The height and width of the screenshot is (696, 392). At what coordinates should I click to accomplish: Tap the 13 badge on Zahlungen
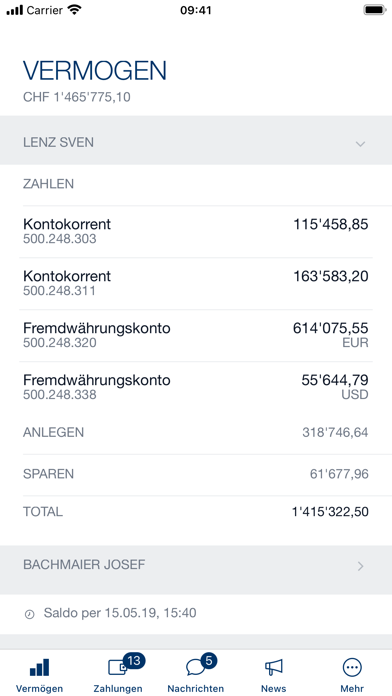tap(134, 661)
